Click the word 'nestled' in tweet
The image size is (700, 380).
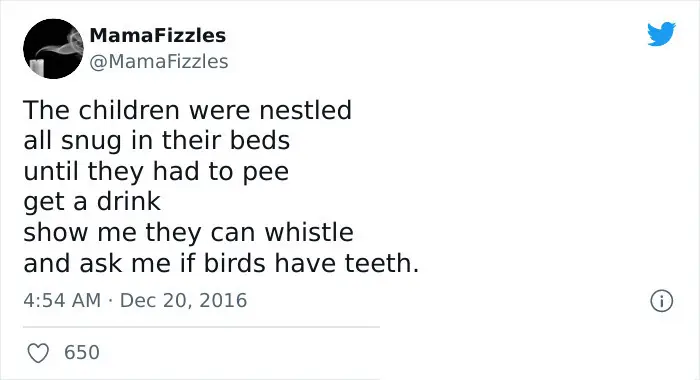(306, 110)
